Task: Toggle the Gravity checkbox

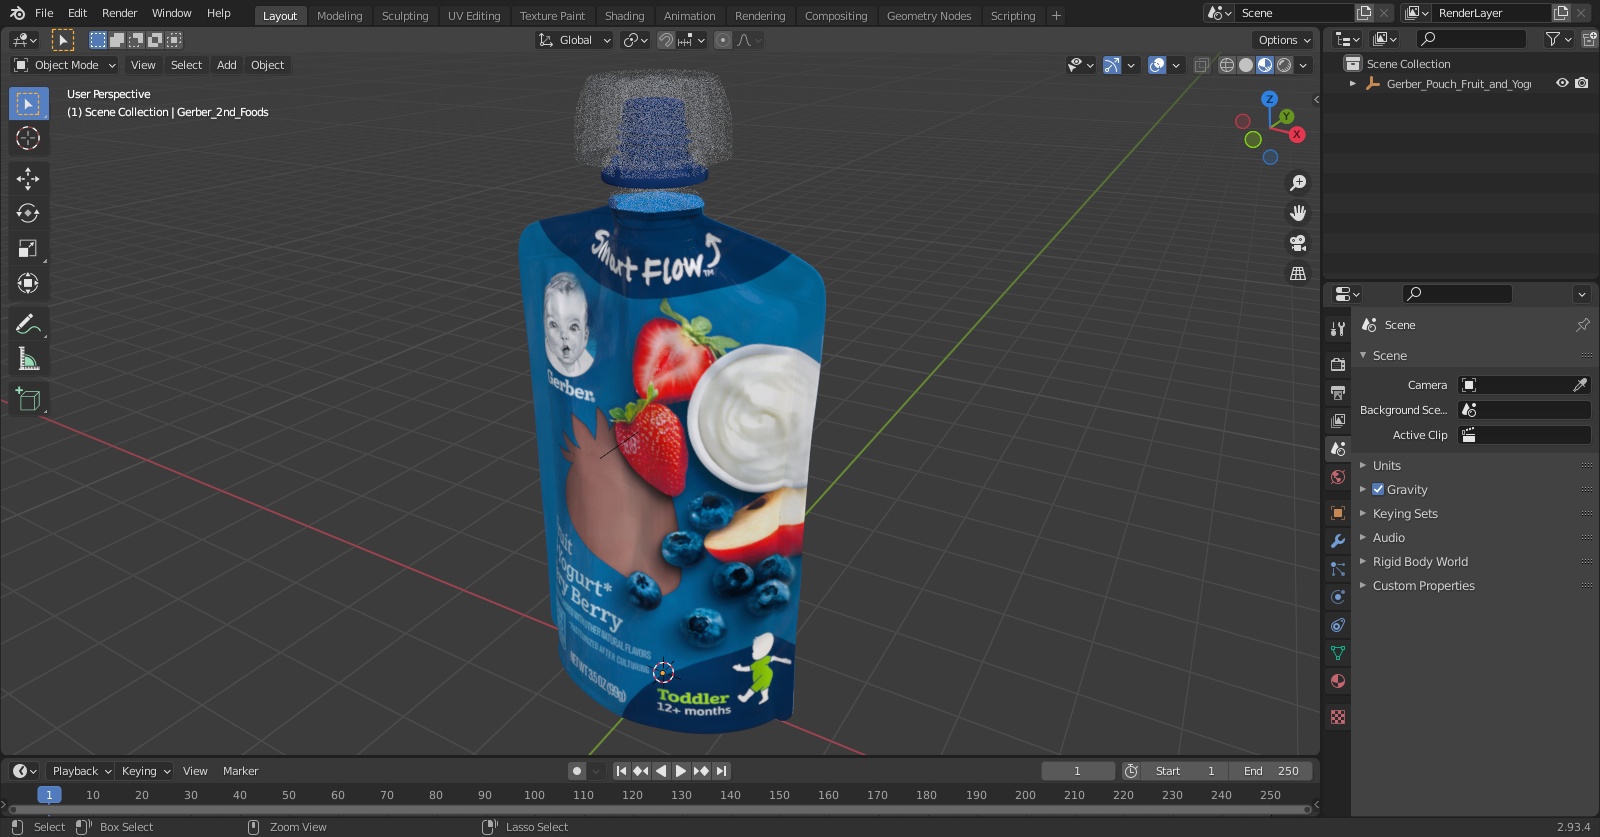Action: [1378, 490]
